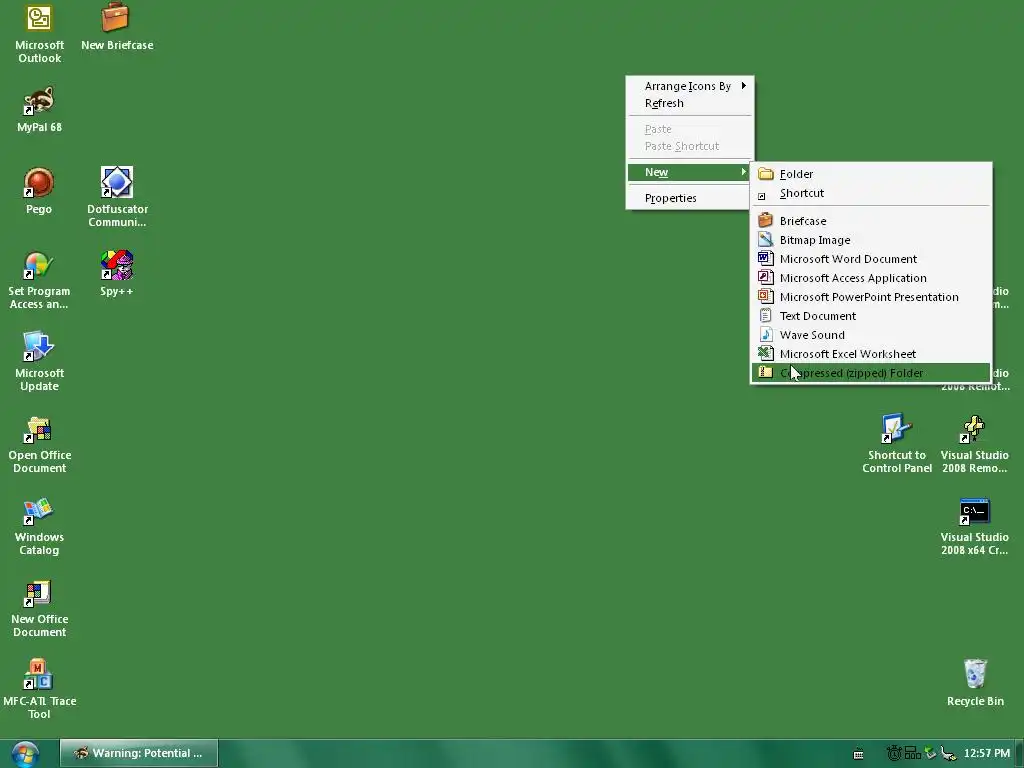Create a new Microsoft Word Document
Viewport: 1024px width, 768px height.
(x=871, y=259)
